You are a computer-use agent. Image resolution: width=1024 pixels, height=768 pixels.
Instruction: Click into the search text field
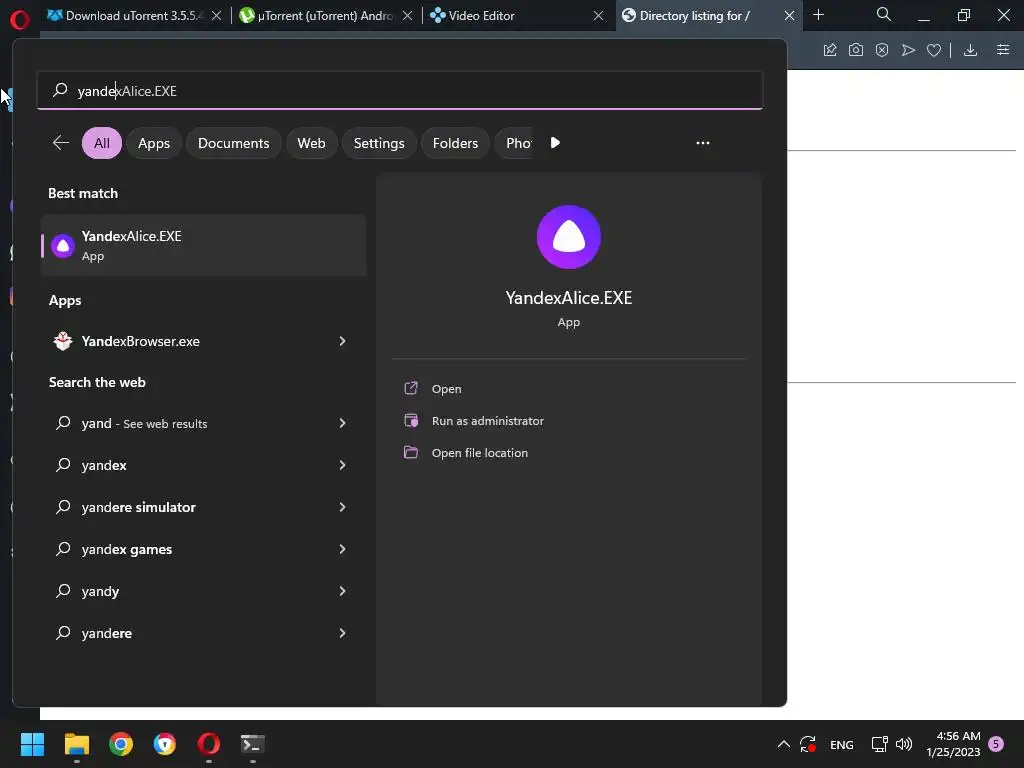tap(400, 91)
